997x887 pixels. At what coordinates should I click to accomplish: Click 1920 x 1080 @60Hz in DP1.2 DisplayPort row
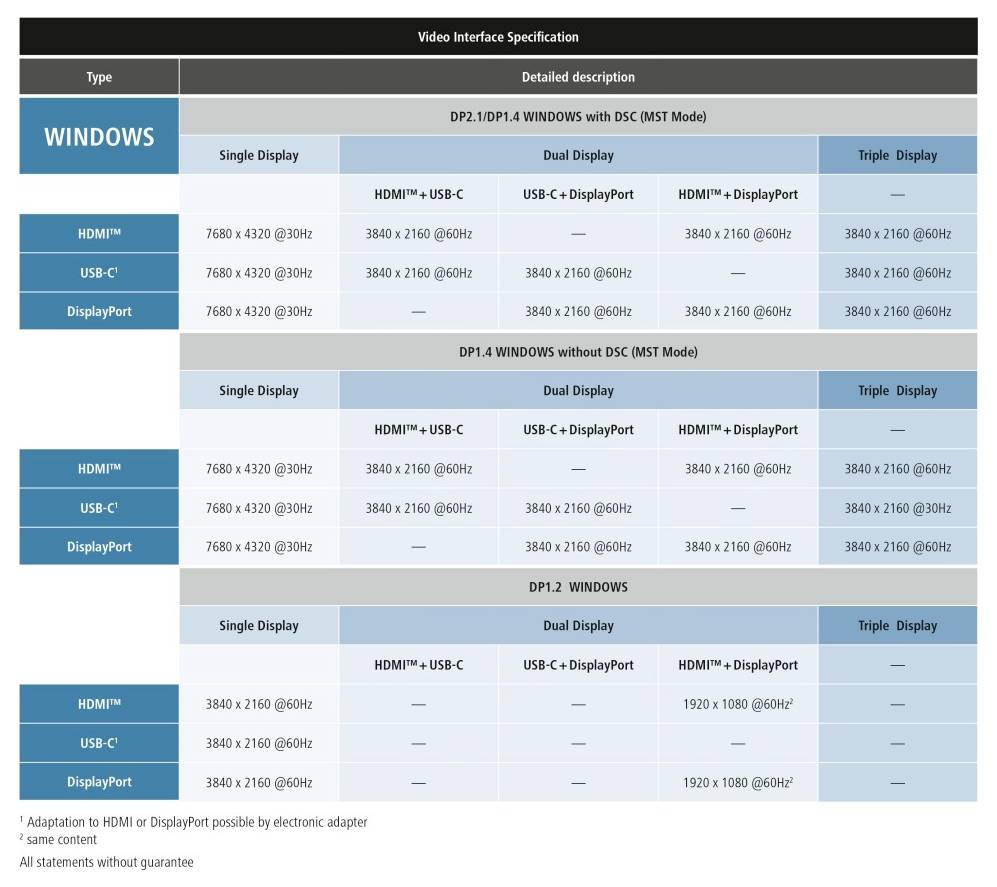point(738,782)
